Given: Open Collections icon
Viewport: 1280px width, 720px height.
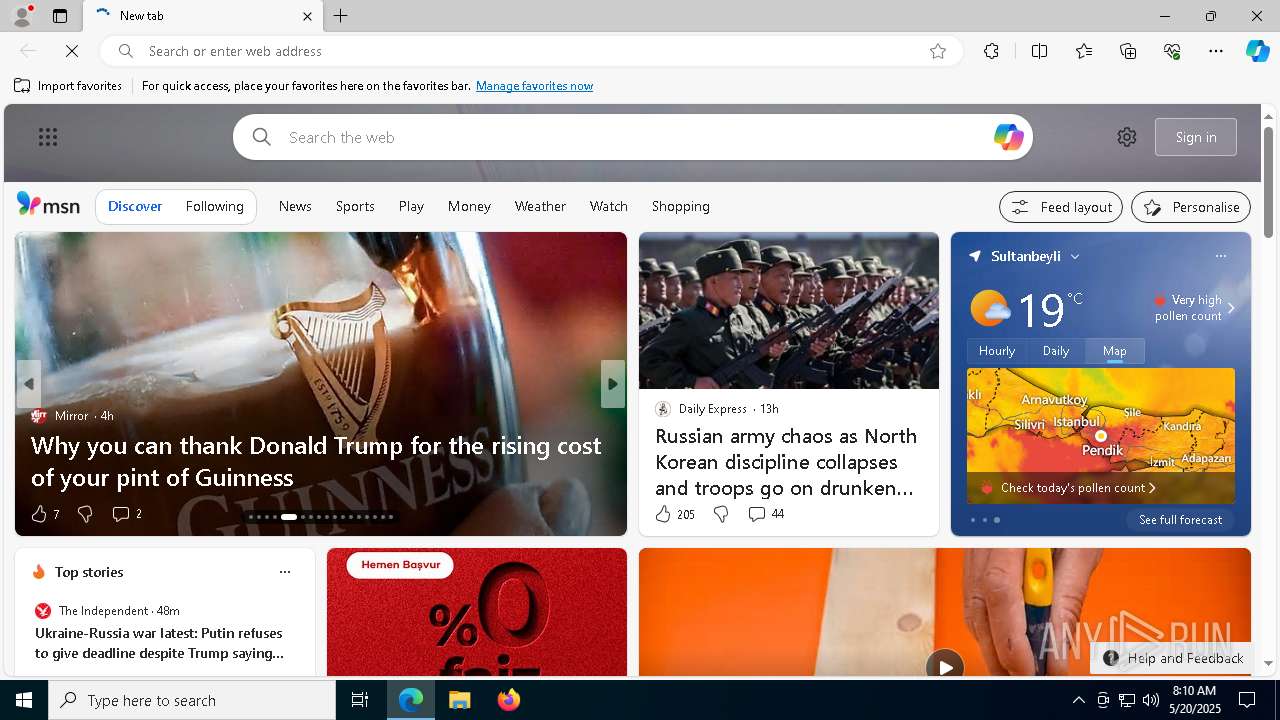Looking at the screenshot, I should 1128,51.
